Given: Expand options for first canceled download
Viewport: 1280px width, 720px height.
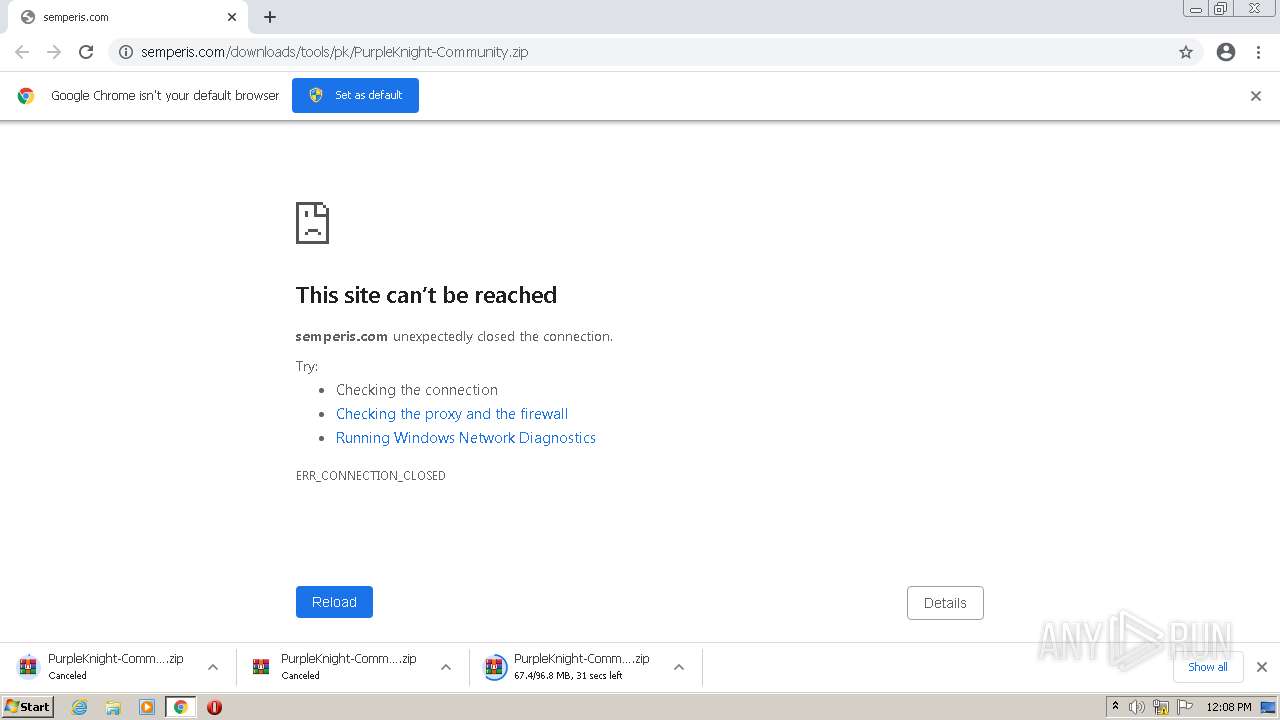Looking at the screenshot, I should tap(213, 667).
